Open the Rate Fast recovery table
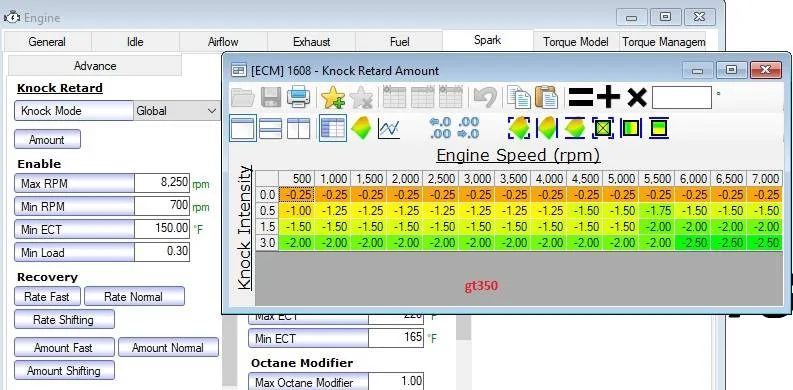Viewport: 793px width, 390px height. coord(47,296)
